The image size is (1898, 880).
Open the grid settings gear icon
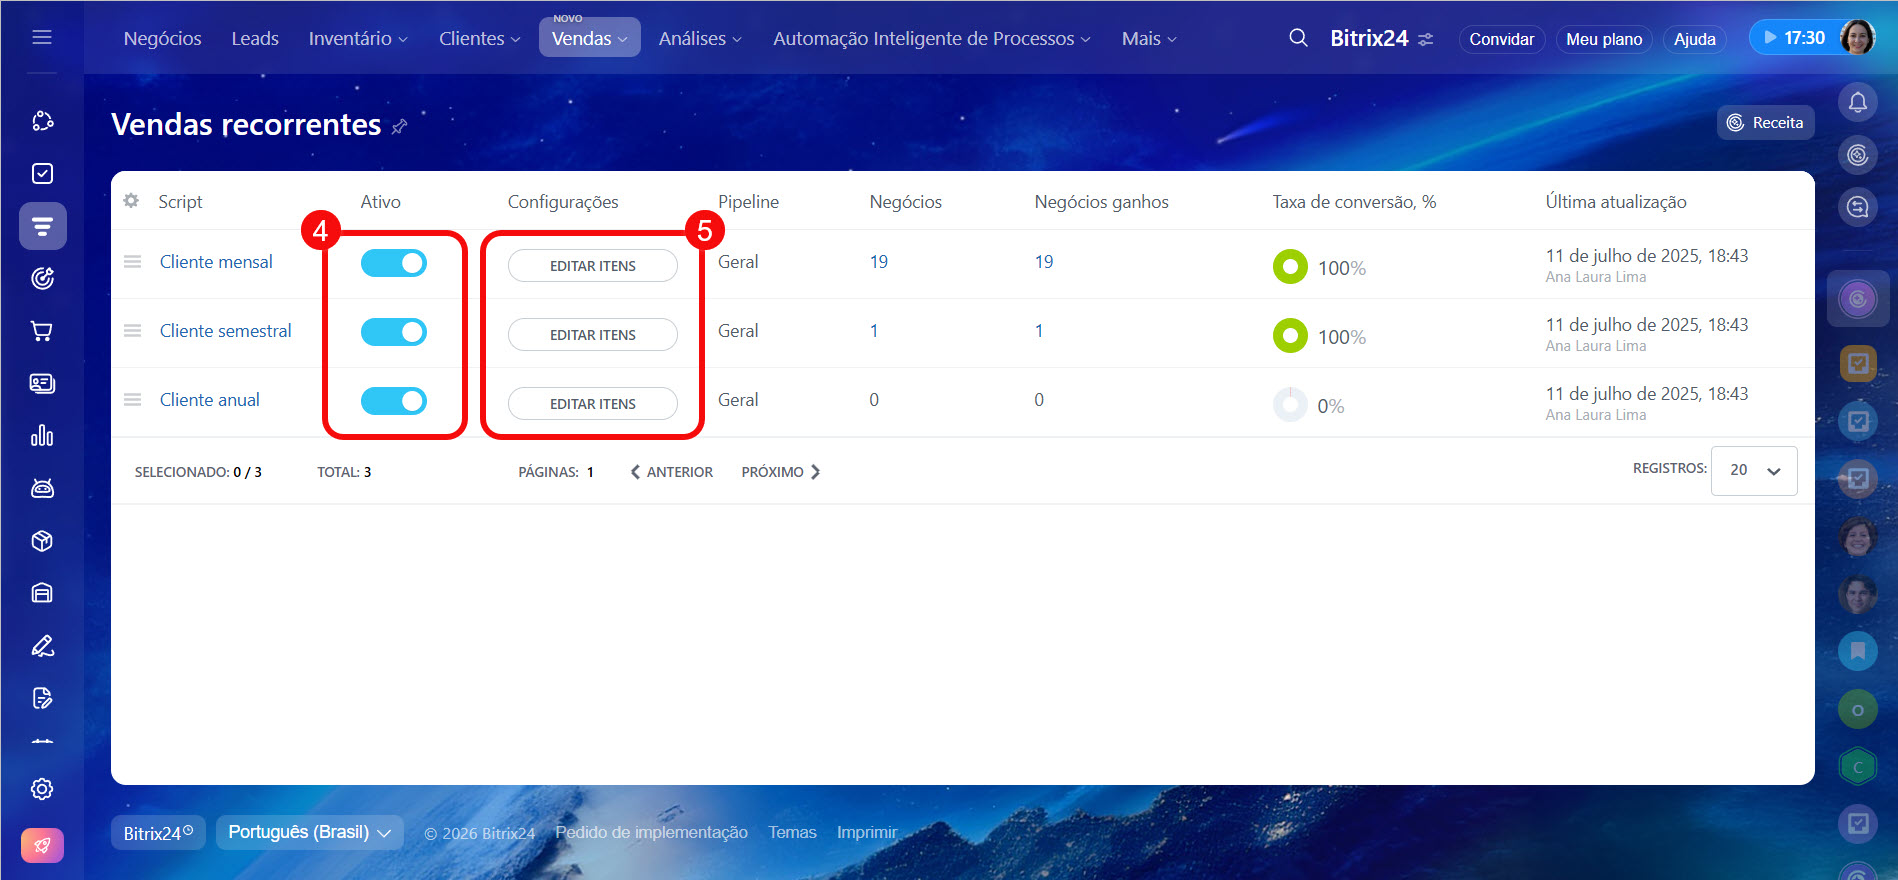(x=131, y=201)
